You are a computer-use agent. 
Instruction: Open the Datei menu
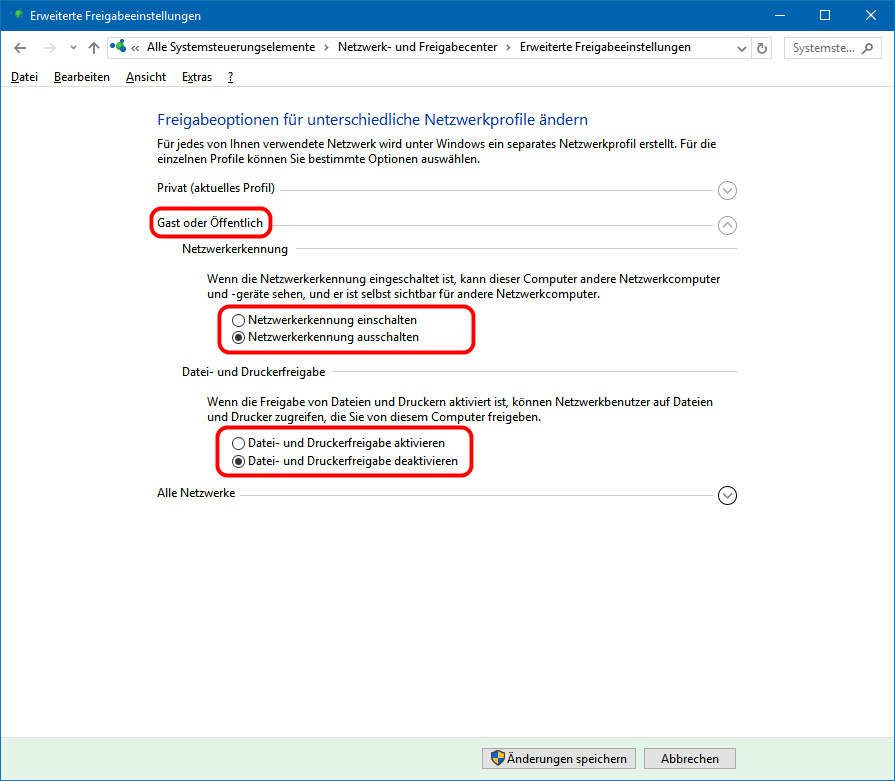point(24,77)
